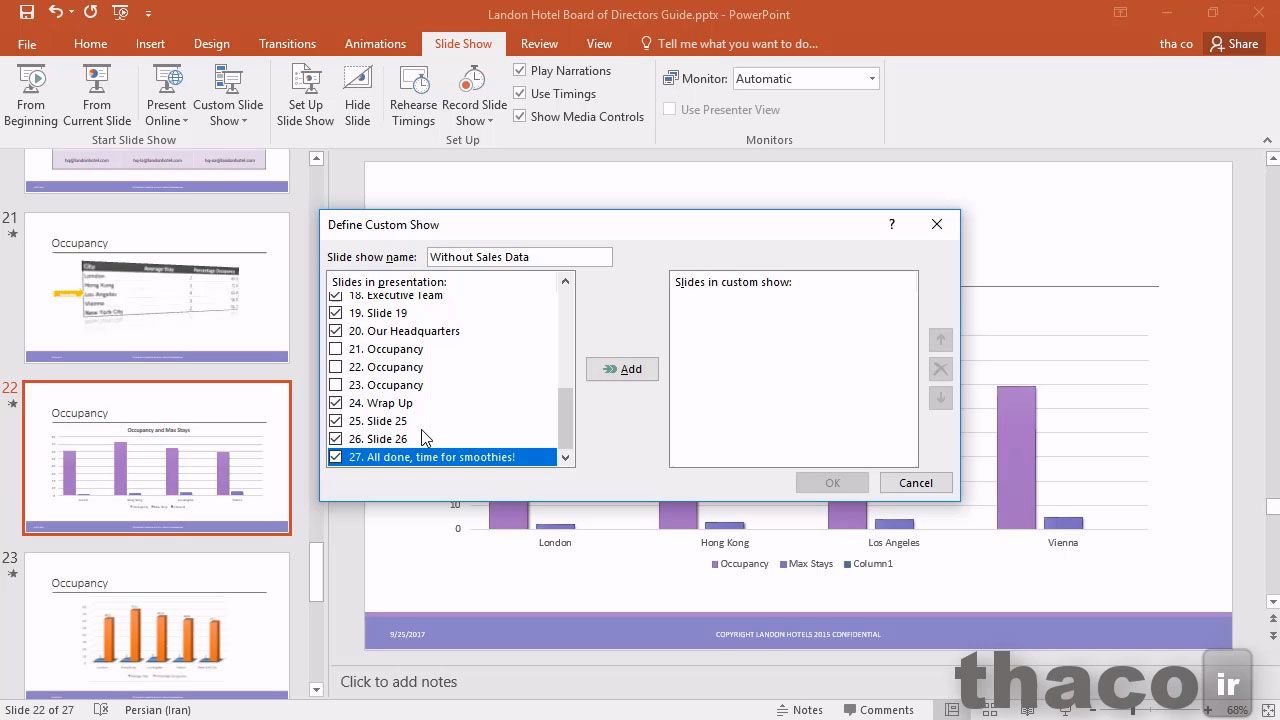This screenshot has height=720, width=1280.
Task: Toggle Use Timings checkbox
Action: [x=520, y=93]
